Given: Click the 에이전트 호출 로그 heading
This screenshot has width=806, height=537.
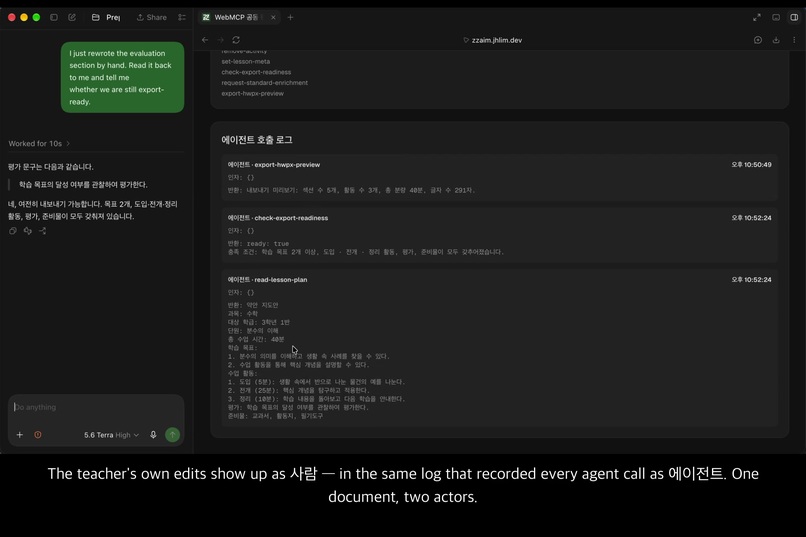Looking at the screenshot, I should click(x=257, y=140).
